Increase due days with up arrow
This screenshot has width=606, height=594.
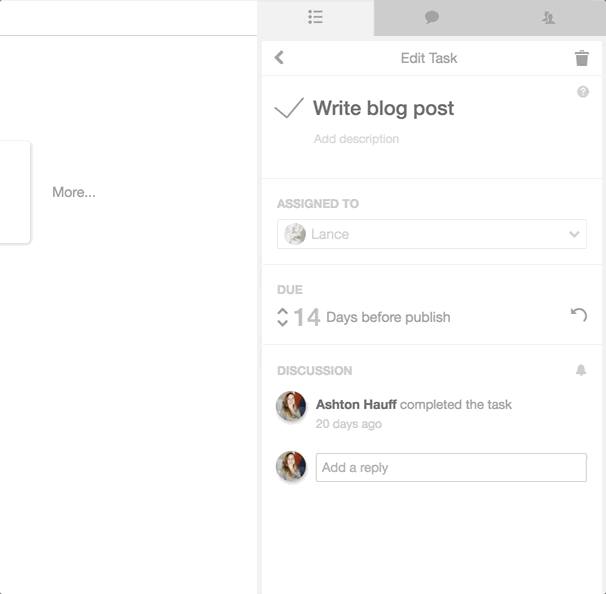pos(283,312)
